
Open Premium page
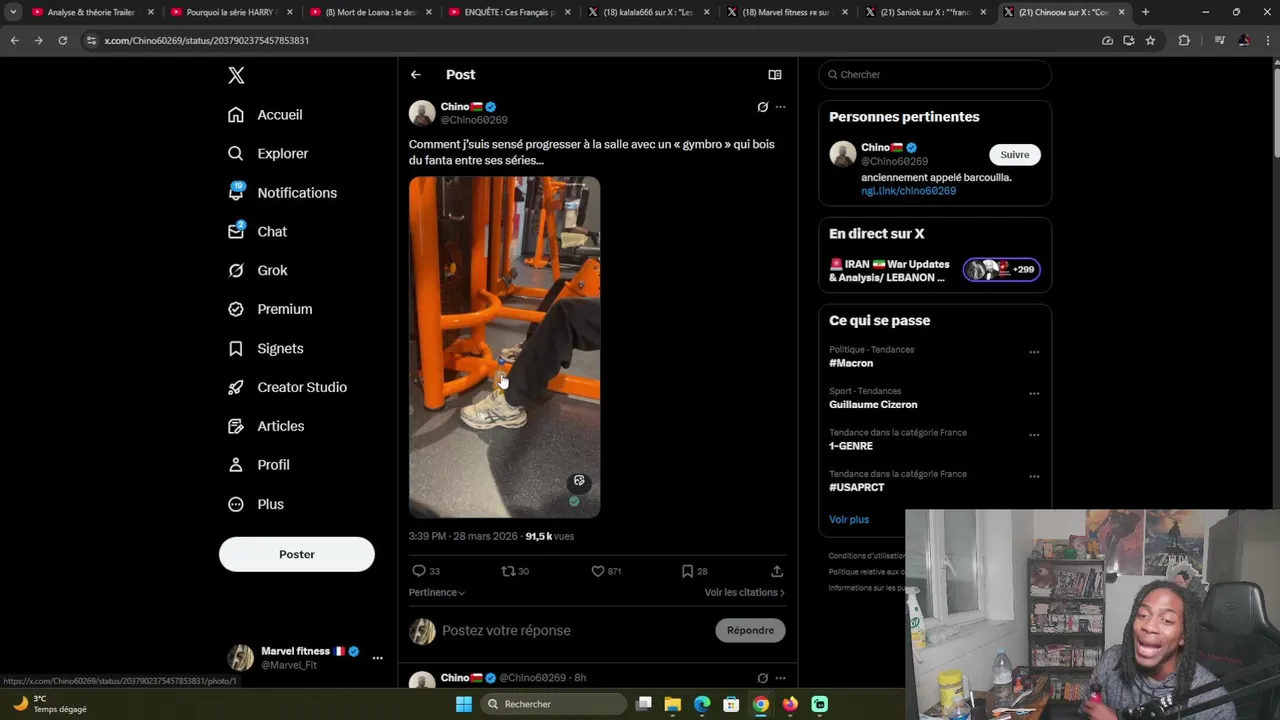270,309
